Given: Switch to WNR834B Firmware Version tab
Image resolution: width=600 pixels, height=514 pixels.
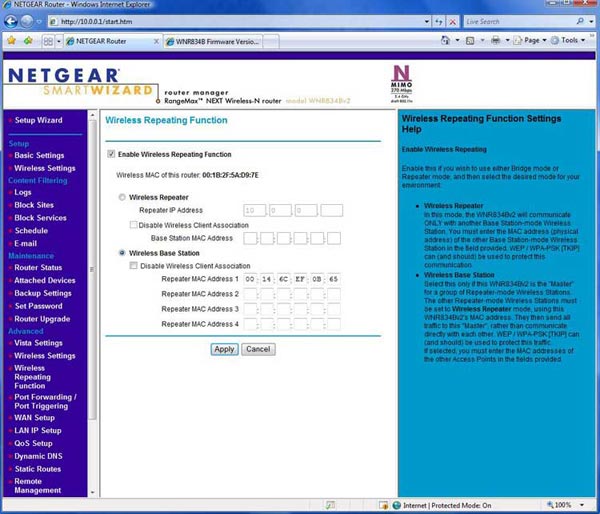Looking at the screenshot, I should click(213, 41).
